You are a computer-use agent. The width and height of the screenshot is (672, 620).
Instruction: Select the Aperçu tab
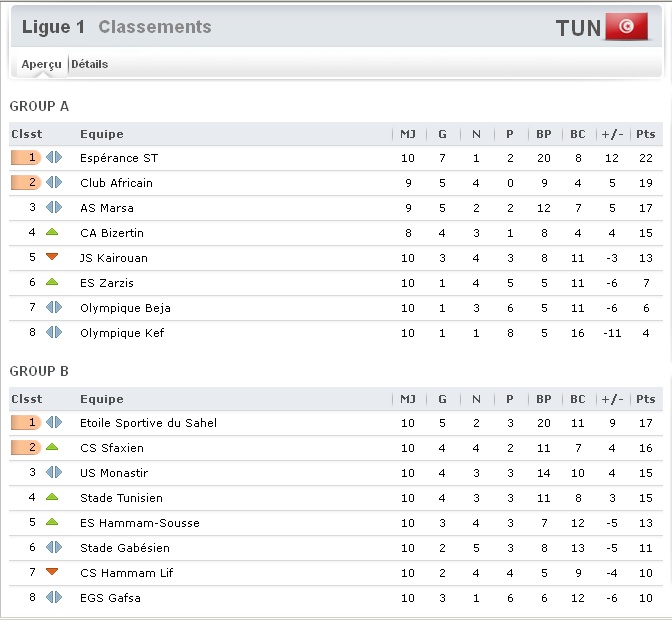click(42, 64)
